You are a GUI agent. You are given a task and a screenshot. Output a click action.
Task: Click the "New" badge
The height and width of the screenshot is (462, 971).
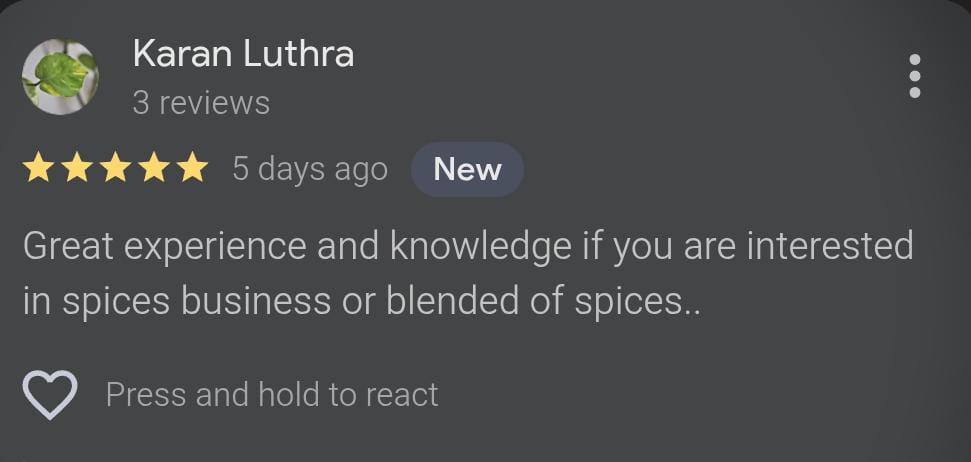[x=467, y=169]
